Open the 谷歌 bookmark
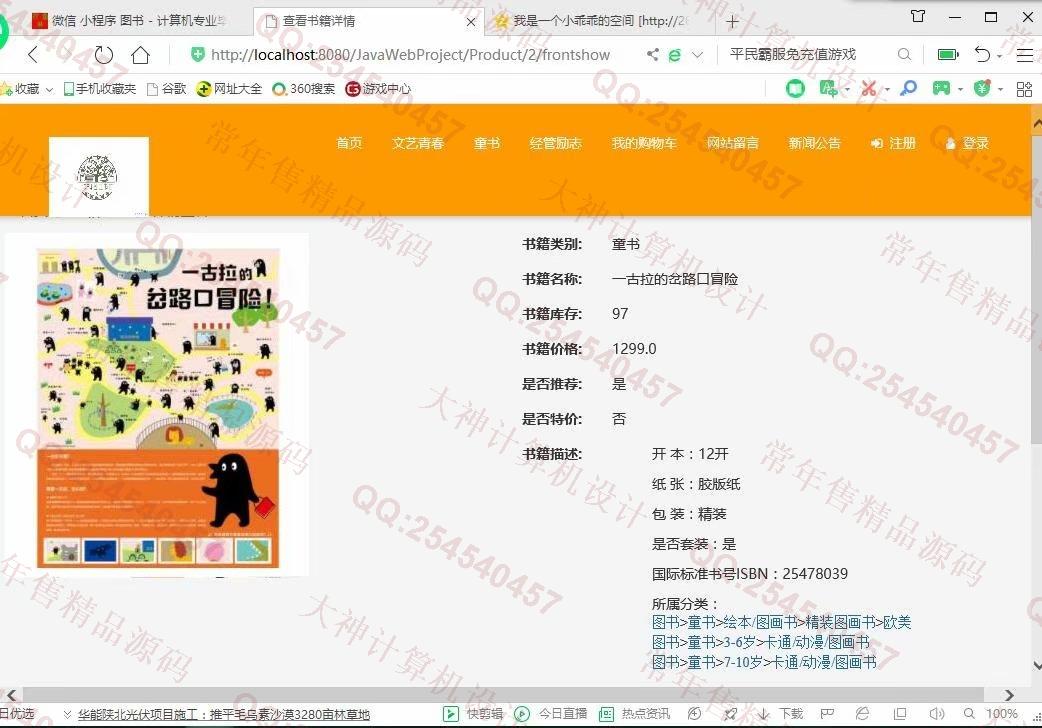The height and width of the screenshot is (728, 1042). coord(167,88)
